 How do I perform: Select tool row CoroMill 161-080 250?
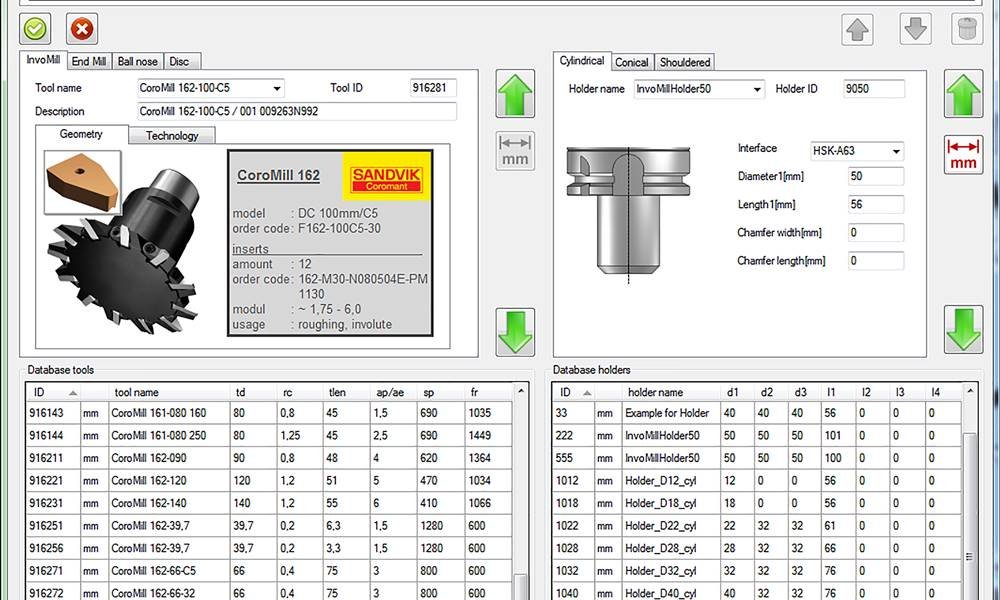(269, 435)
